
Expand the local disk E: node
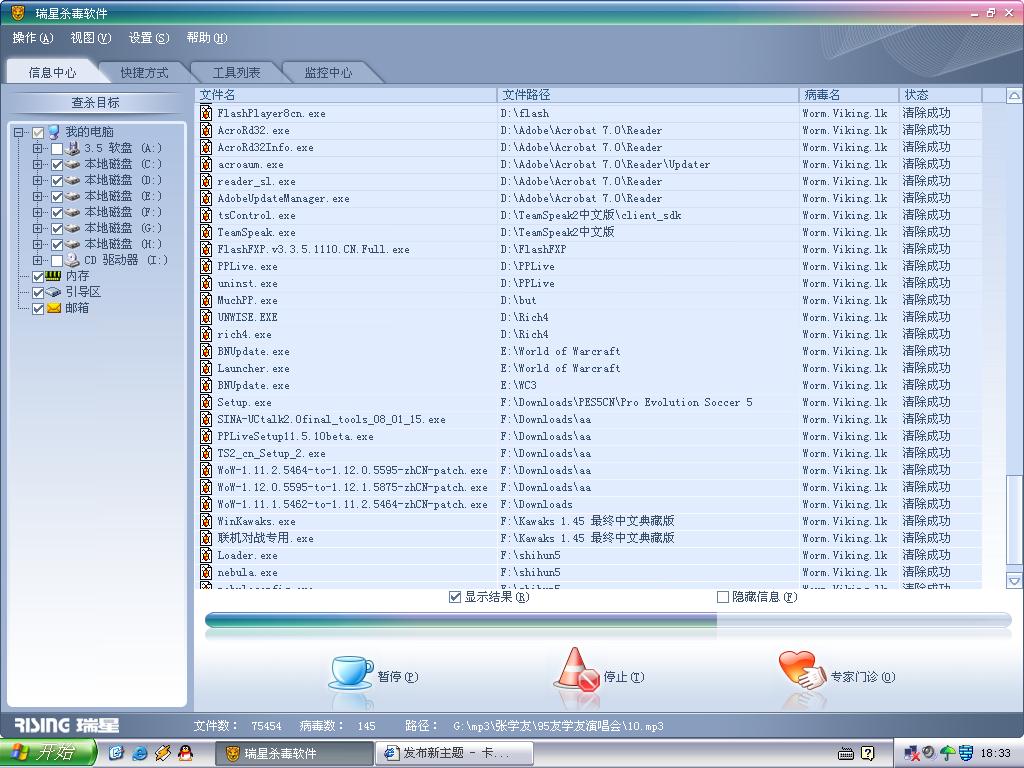pos(37,197)
